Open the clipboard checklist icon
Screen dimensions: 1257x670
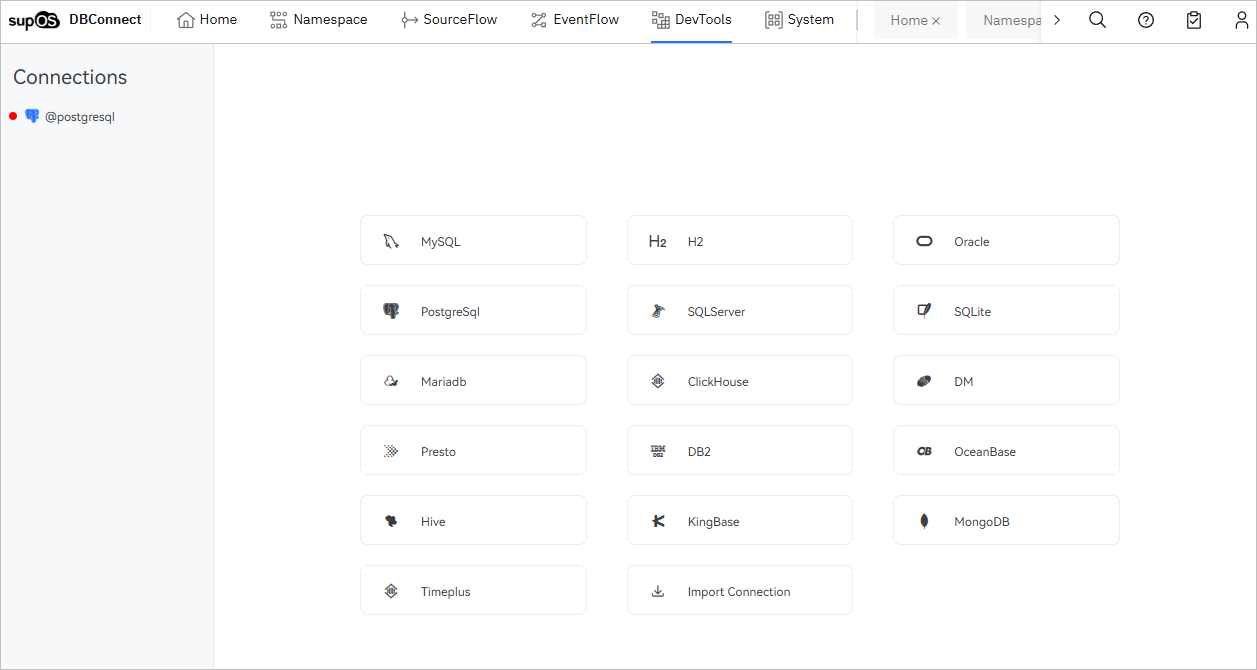point(1194,20)
